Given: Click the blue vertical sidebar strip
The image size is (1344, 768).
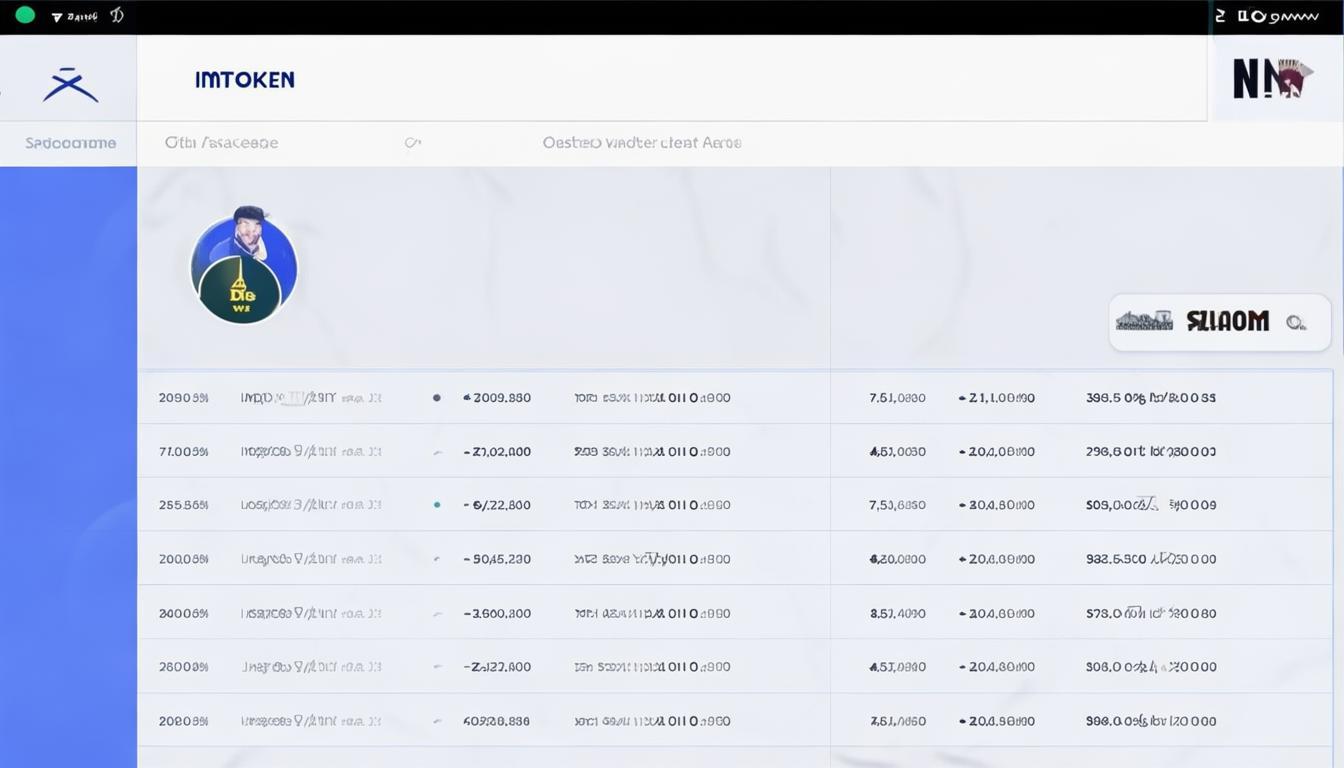Looking at the screenshot, I should point(68,460).
